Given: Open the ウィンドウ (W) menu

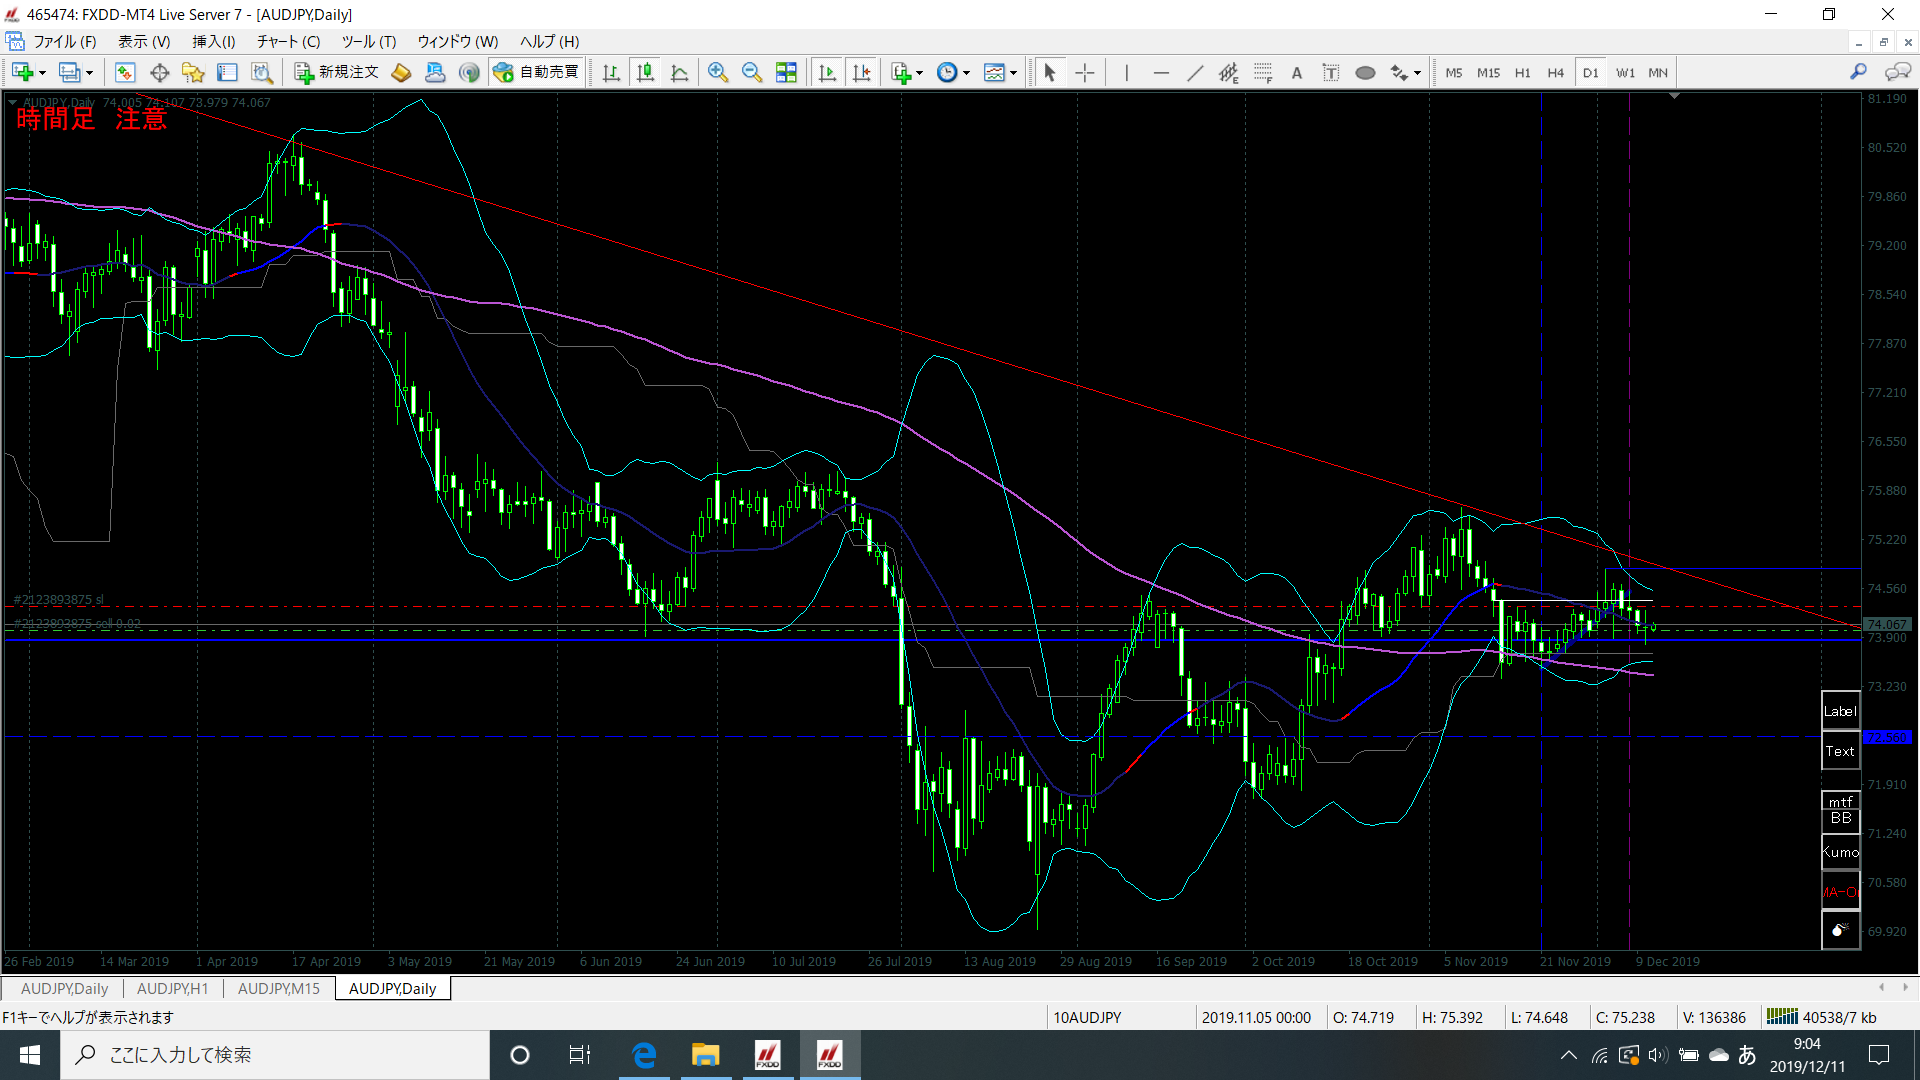Looking at the screenshot, I should 457,41.
